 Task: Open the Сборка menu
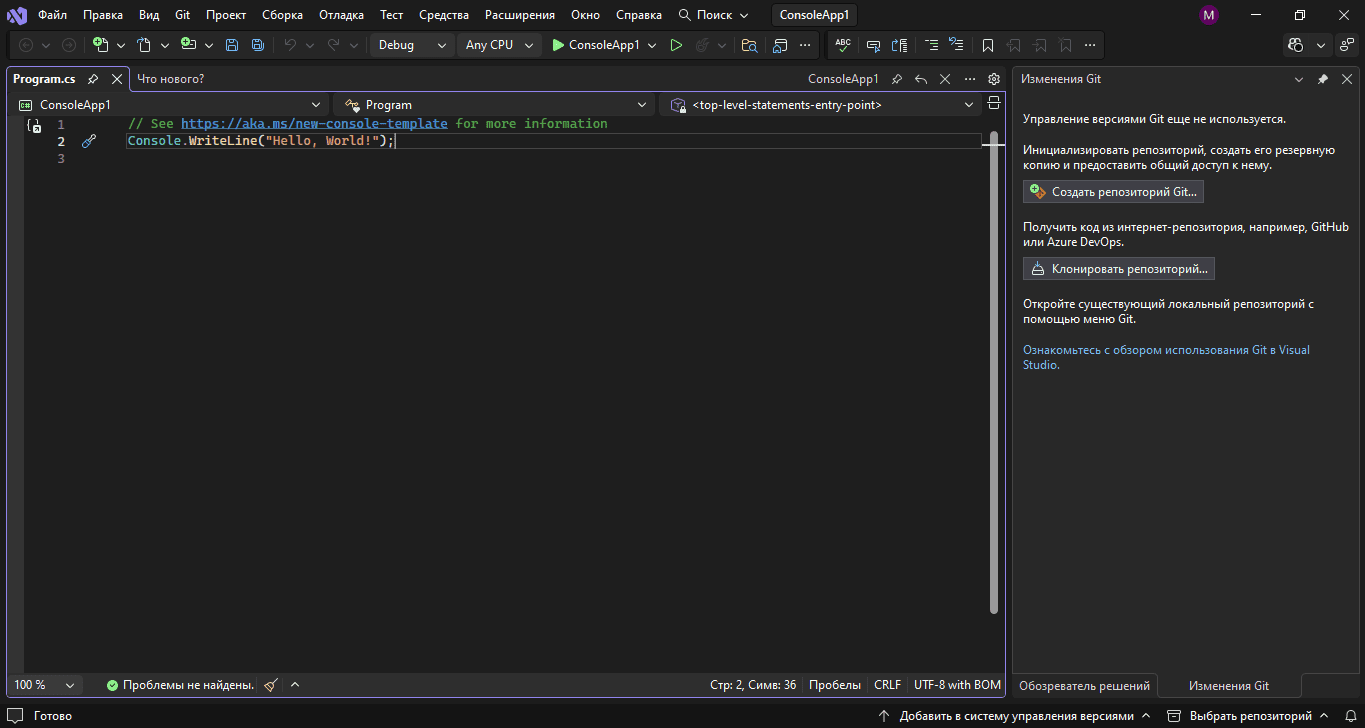point(282,15)
